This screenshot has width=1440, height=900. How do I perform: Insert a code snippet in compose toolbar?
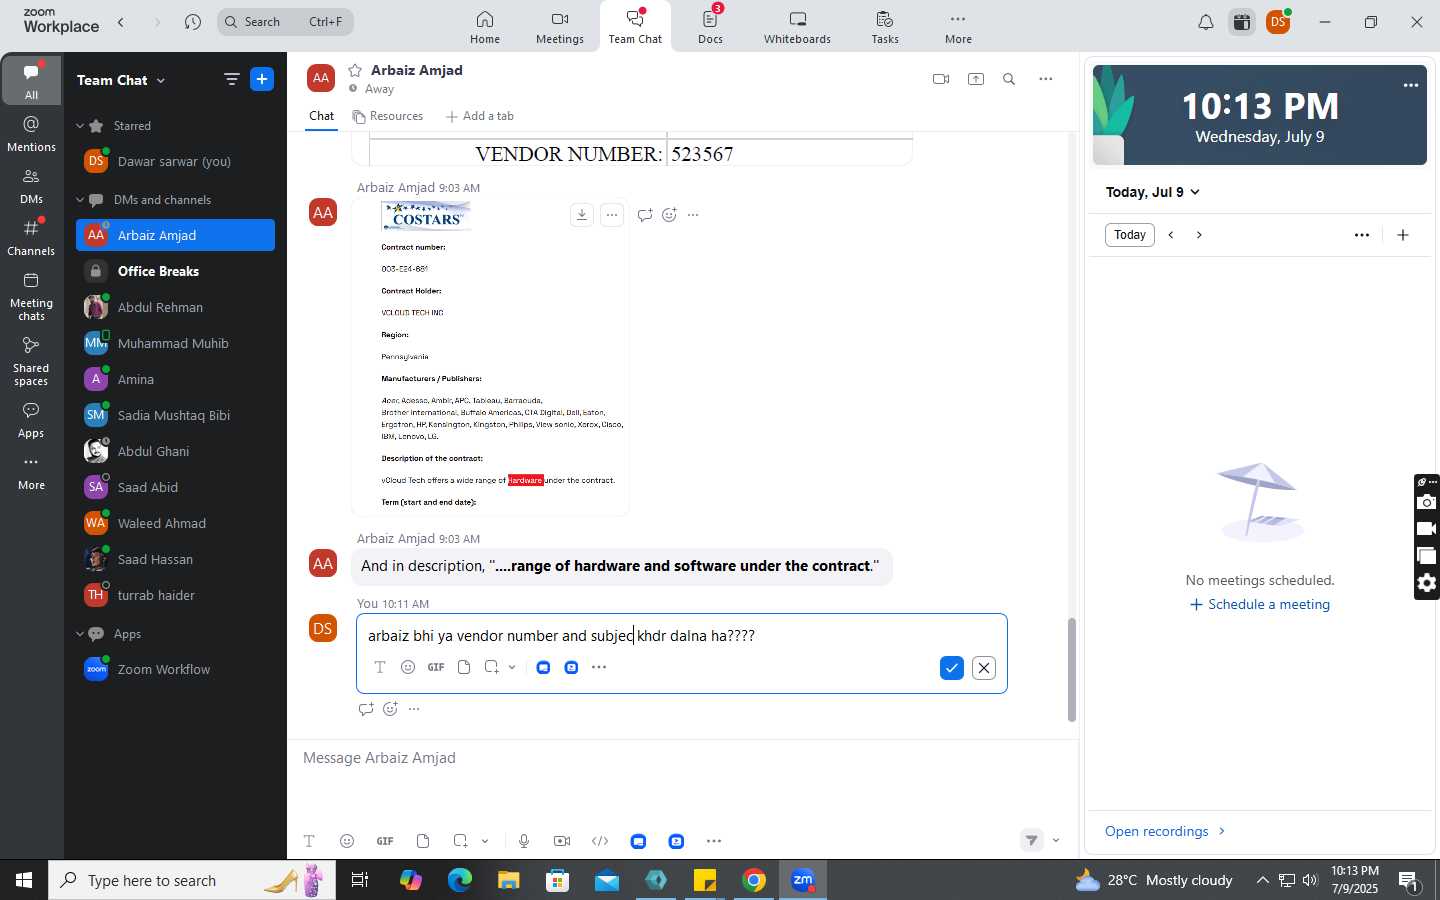[x=600, y=841]
